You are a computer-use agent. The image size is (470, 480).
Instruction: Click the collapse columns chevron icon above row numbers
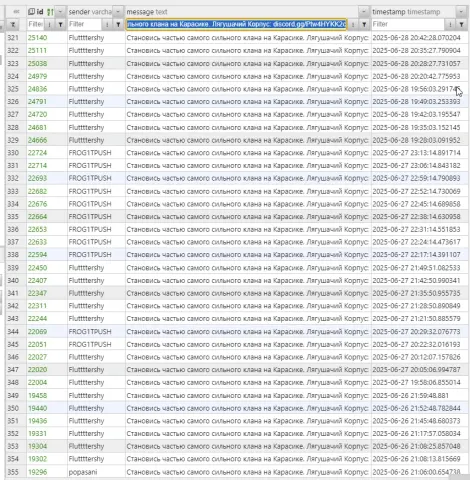(x=16, y=12)
